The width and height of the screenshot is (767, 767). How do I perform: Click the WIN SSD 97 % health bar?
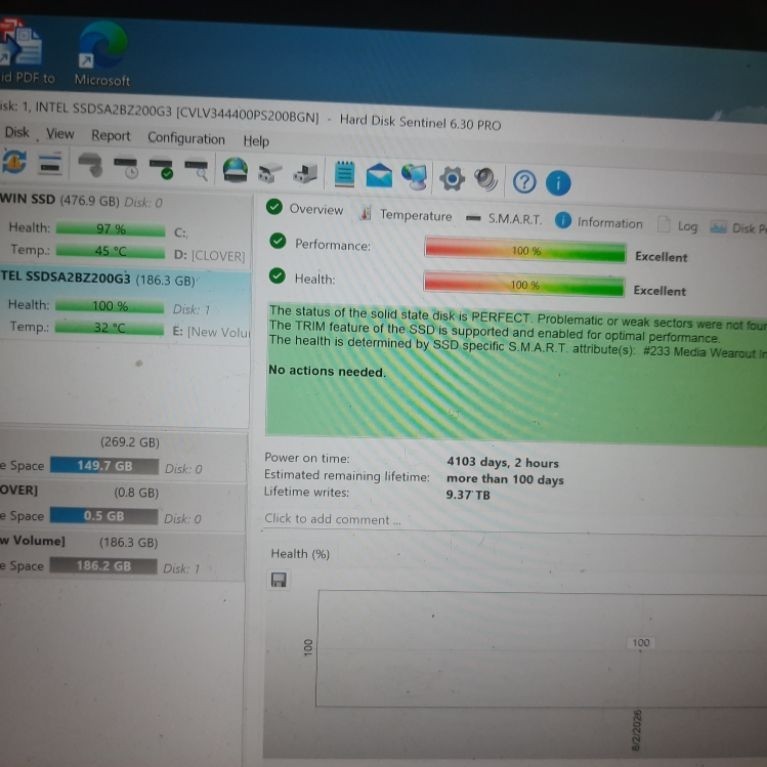coord(111,229)
